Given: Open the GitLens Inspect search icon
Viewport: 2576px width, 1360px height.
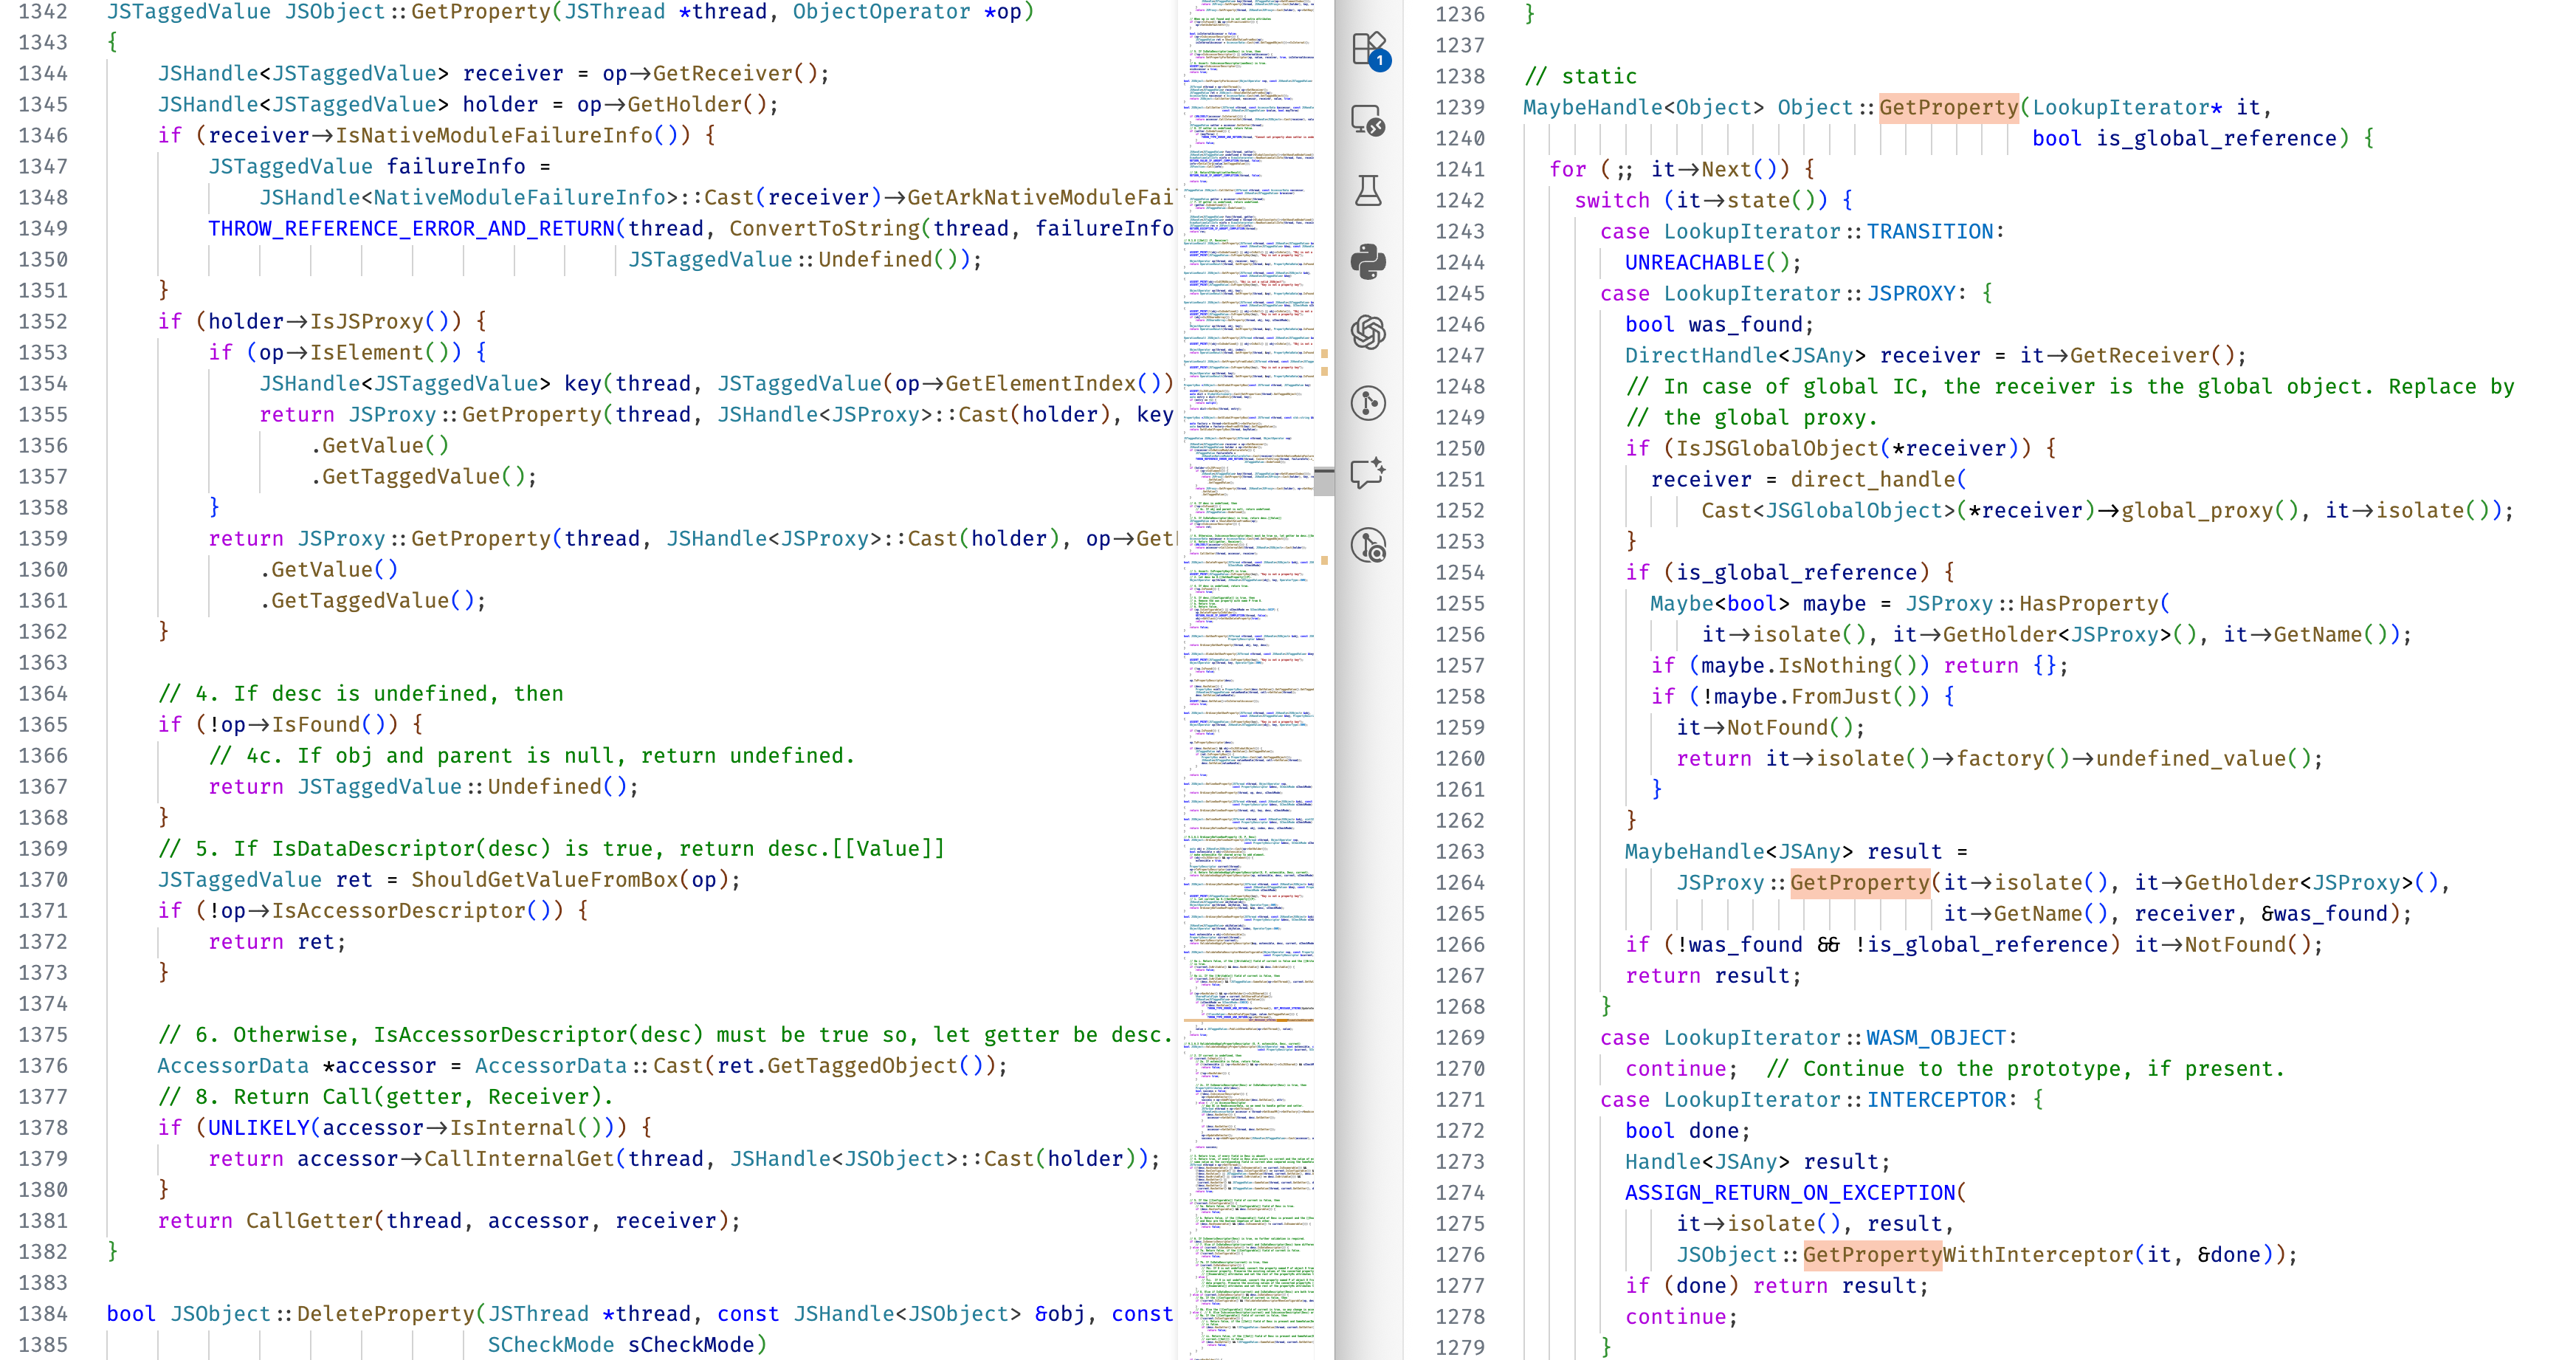Looking at the screenshot, I should [1368, 545].
